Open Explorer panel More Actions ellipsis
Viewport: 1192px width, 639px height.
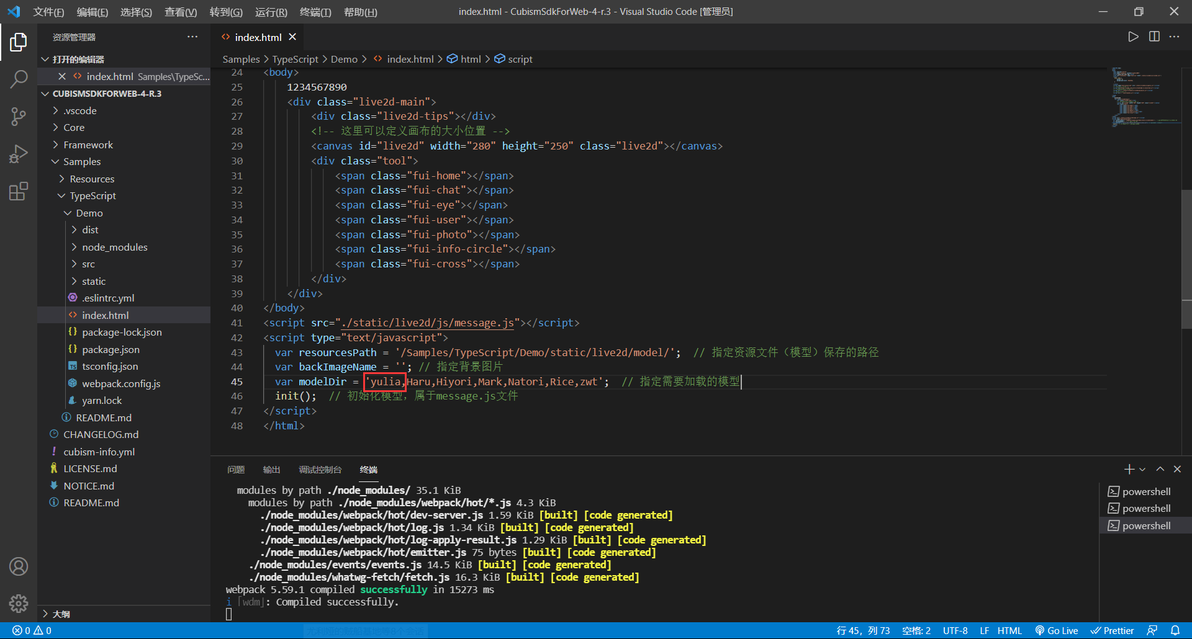(x=192, y=36)
